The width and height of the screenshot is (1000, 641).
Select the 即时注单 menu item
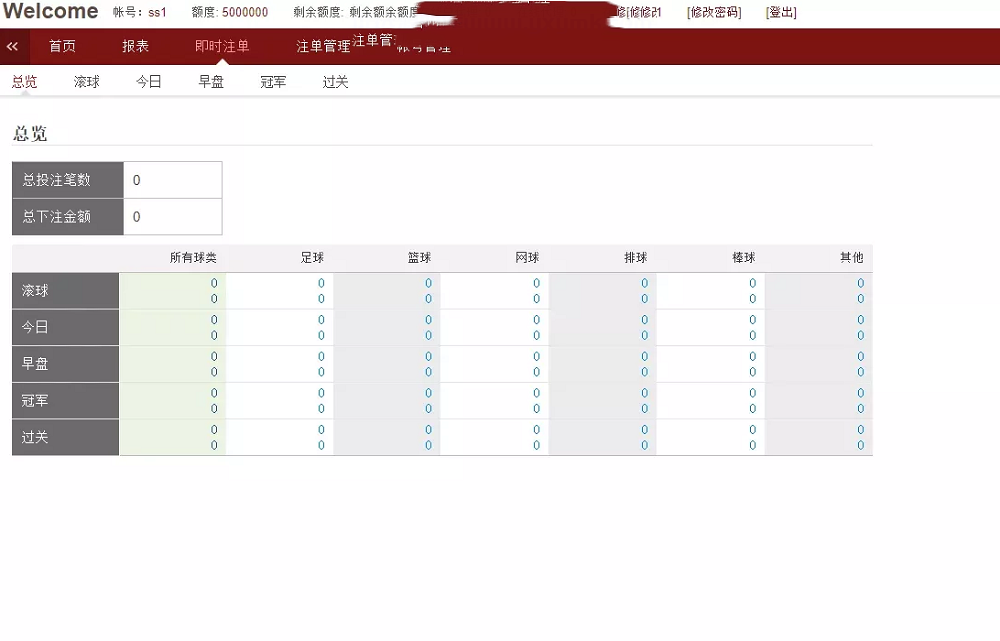click(222, 46)
